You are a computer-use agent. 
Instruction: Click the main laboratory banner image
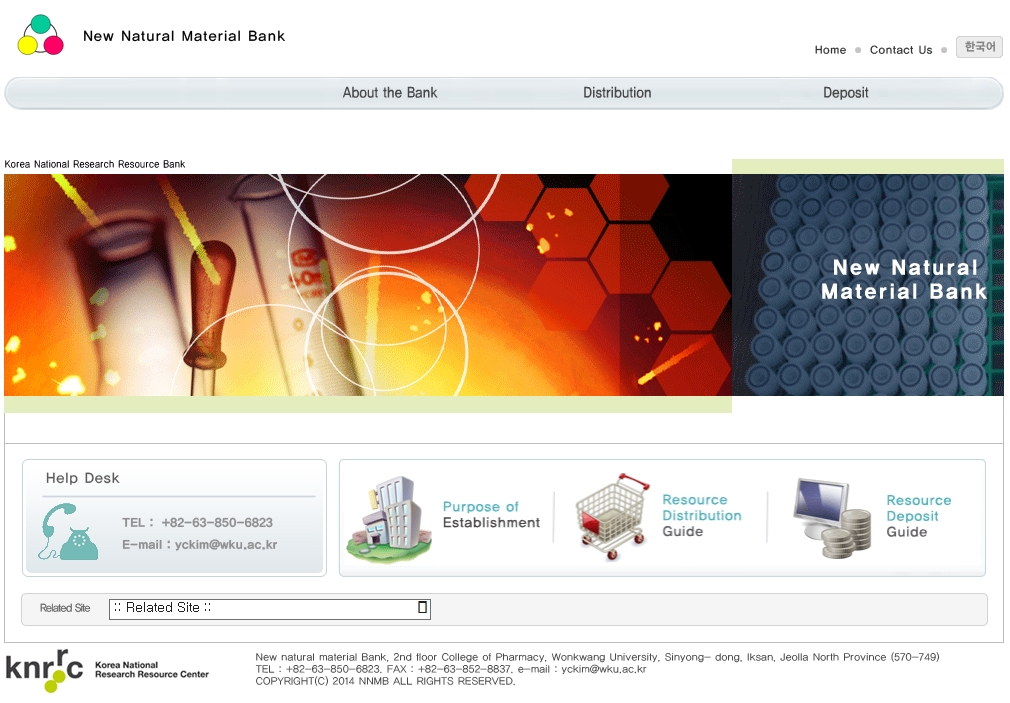click(x=368, y=285)
